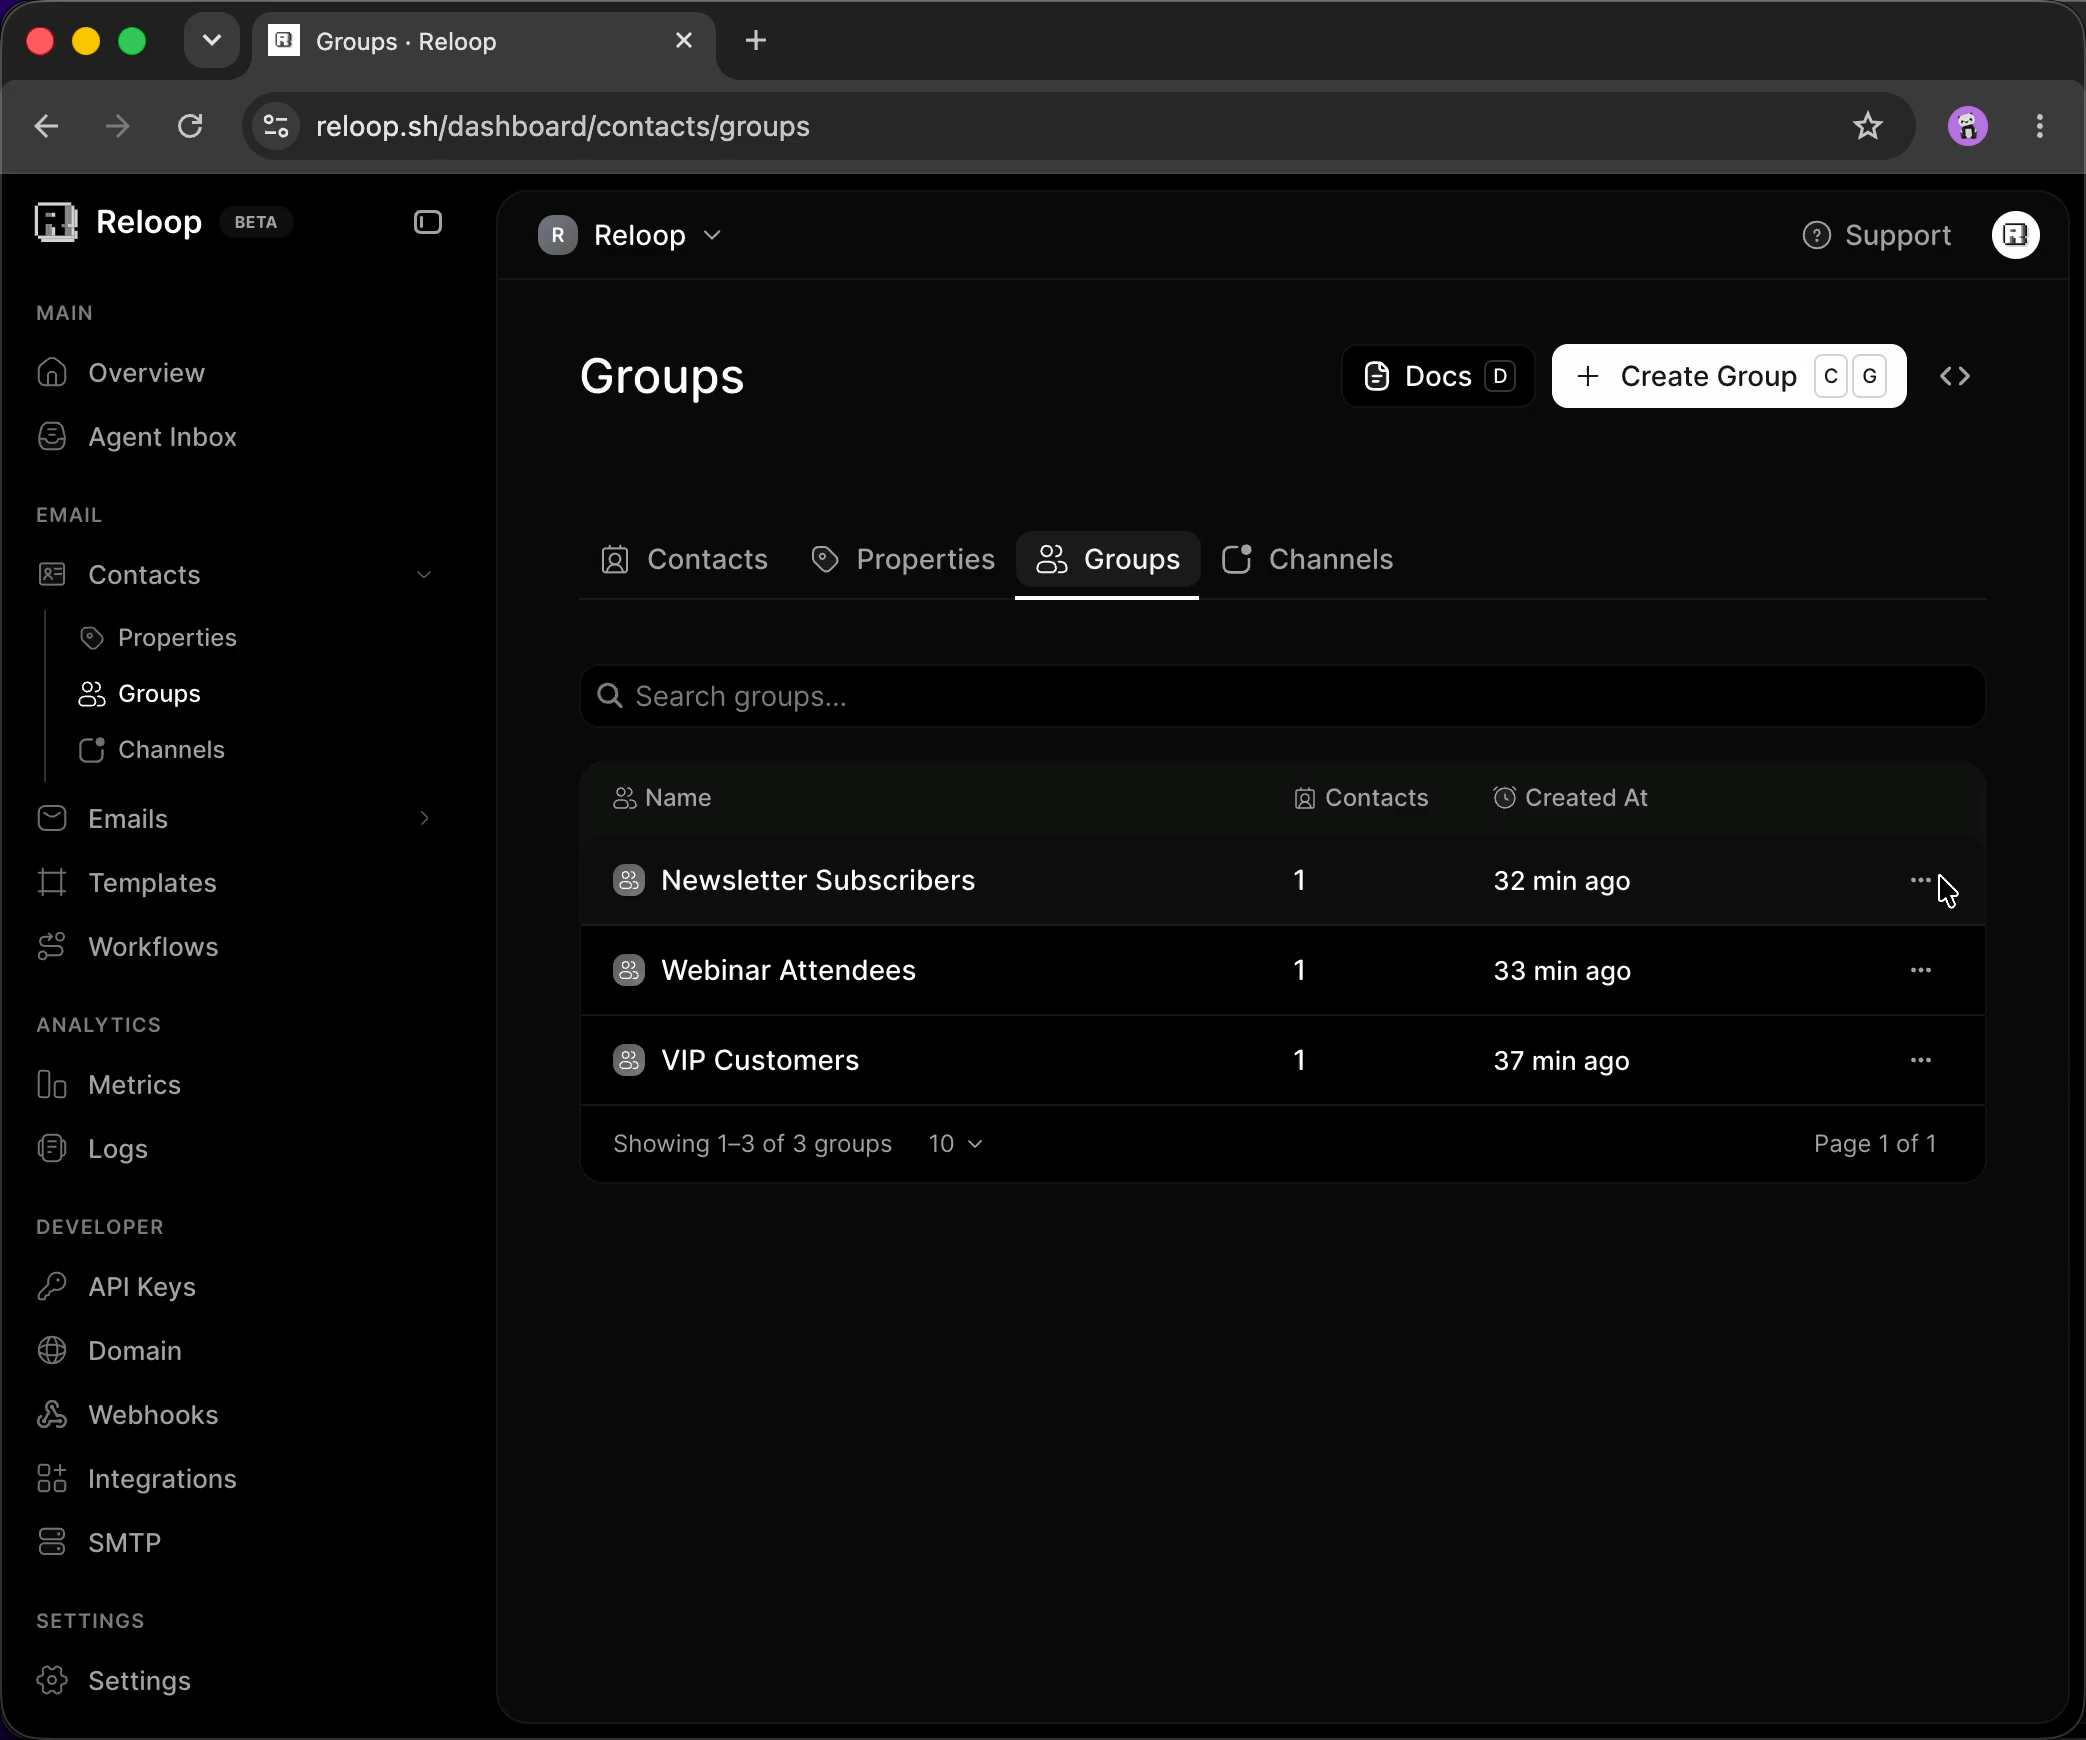Open the Newsletter Subscribers row options menu
The width and height of the screenshot is (2086, 1740).
[1920, 880]
